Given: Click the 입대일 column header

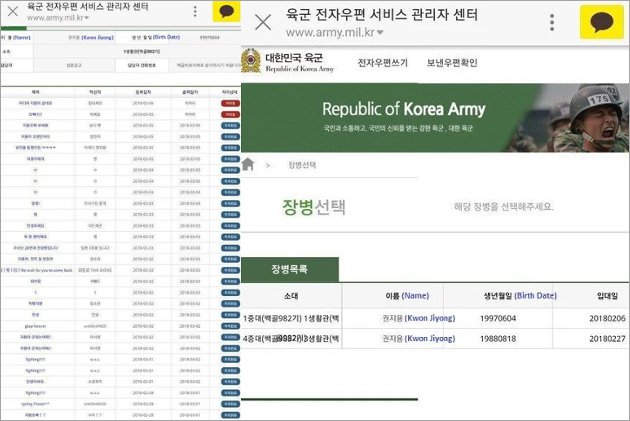Looking at the screenshot, I should pos(607,296).
